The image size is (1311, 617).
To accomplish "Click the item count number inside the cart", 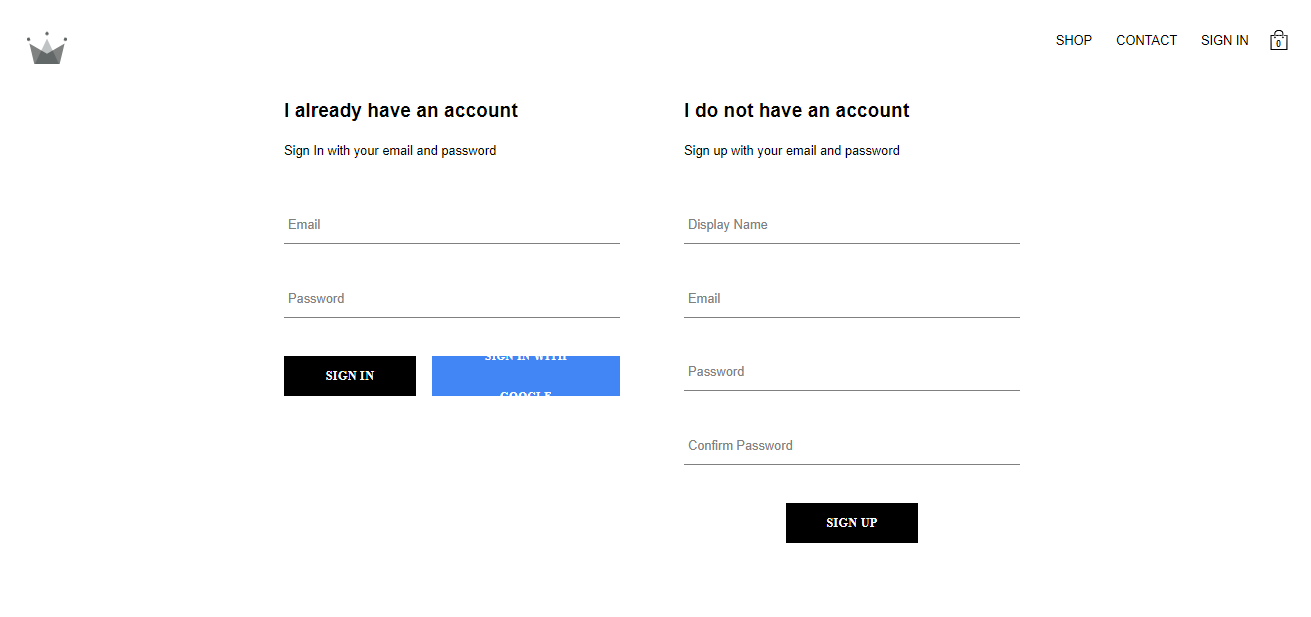I will pyautogui.click(x=1278, y=44).
